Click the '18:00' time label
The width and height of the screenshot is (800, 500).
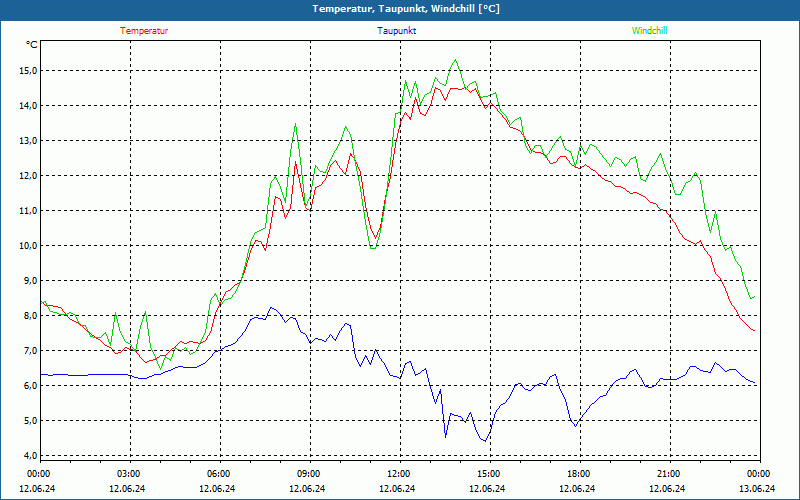578,474
